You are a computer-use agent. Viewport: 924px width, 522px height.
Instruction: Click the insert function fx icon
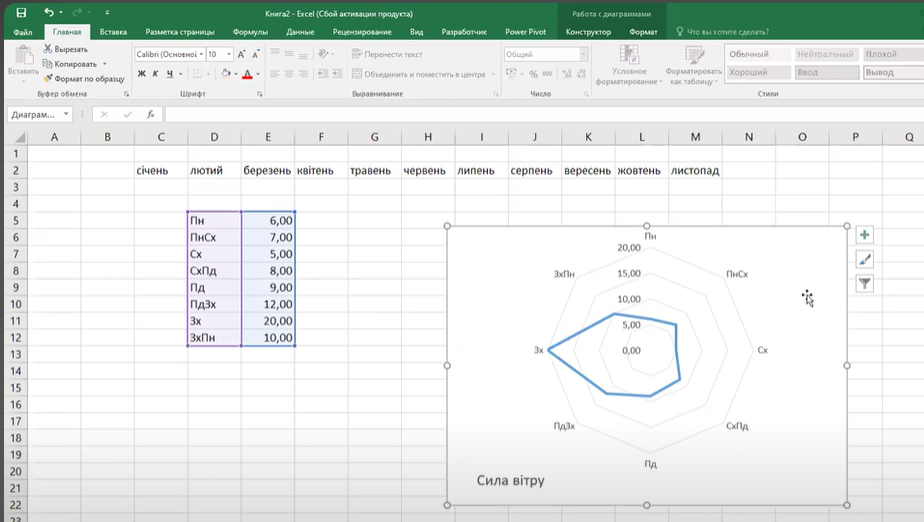(151, 114)
